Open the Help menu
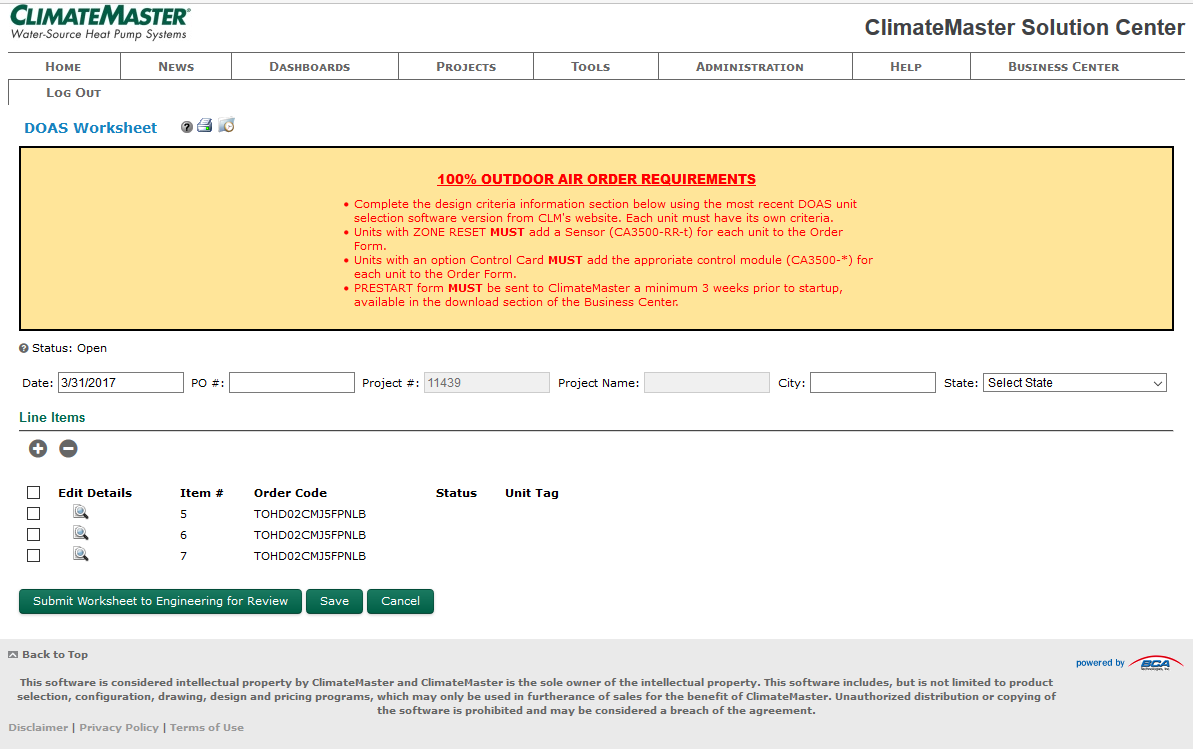 [x=906, y=67]
